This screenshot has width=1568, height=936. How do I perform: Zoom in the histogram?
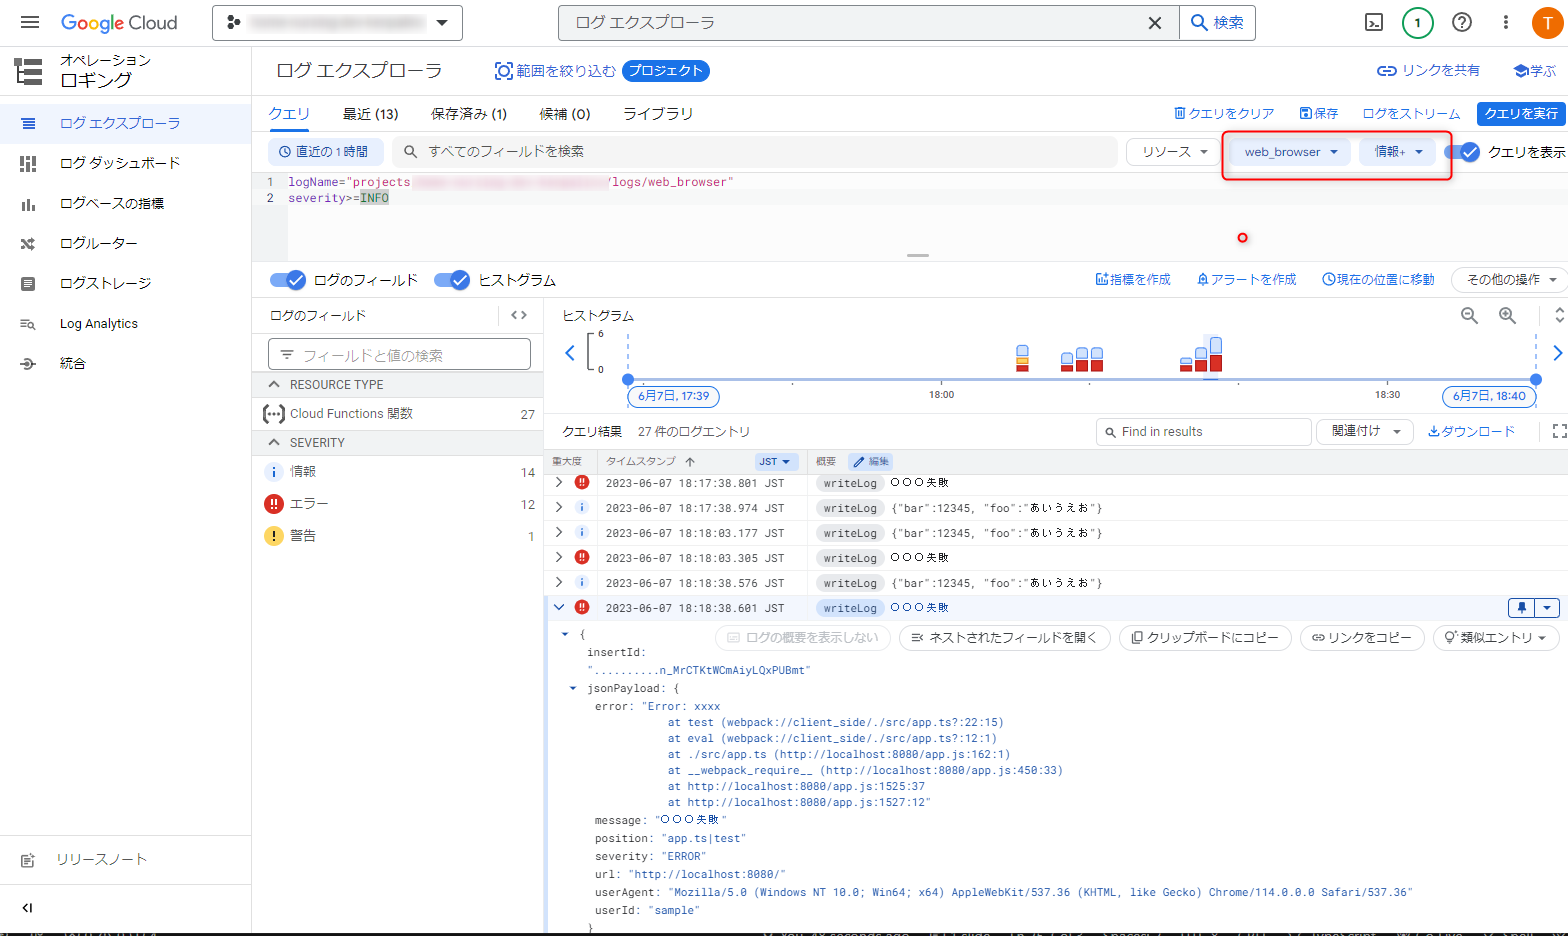point(1507,316)
